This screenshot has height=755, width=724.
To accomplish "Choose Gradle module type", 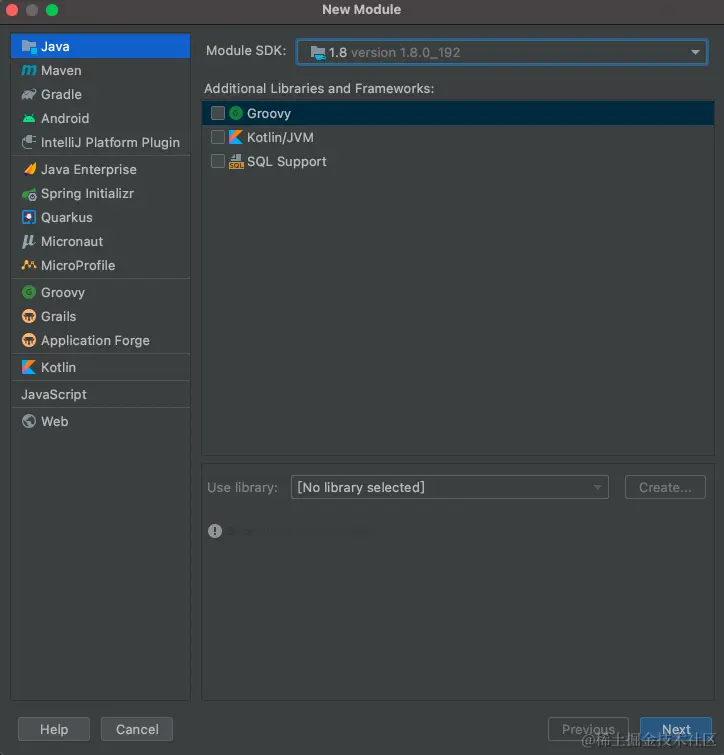I will click(x=100, y=94).
